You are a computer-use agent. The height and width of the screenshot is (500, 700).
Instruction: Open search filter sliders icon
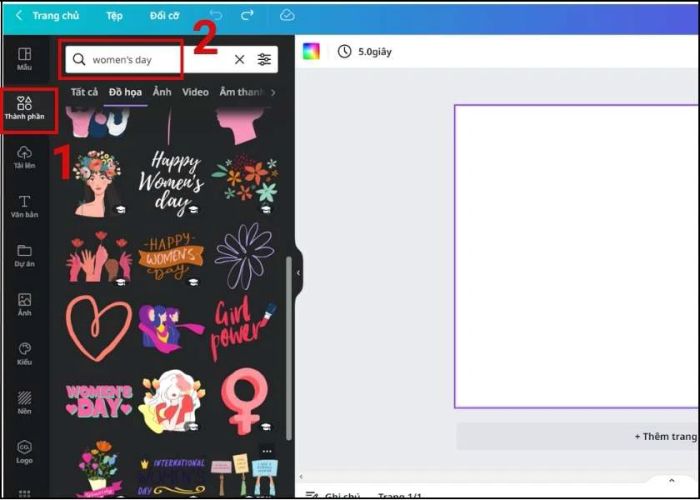(x=264, y=59)
